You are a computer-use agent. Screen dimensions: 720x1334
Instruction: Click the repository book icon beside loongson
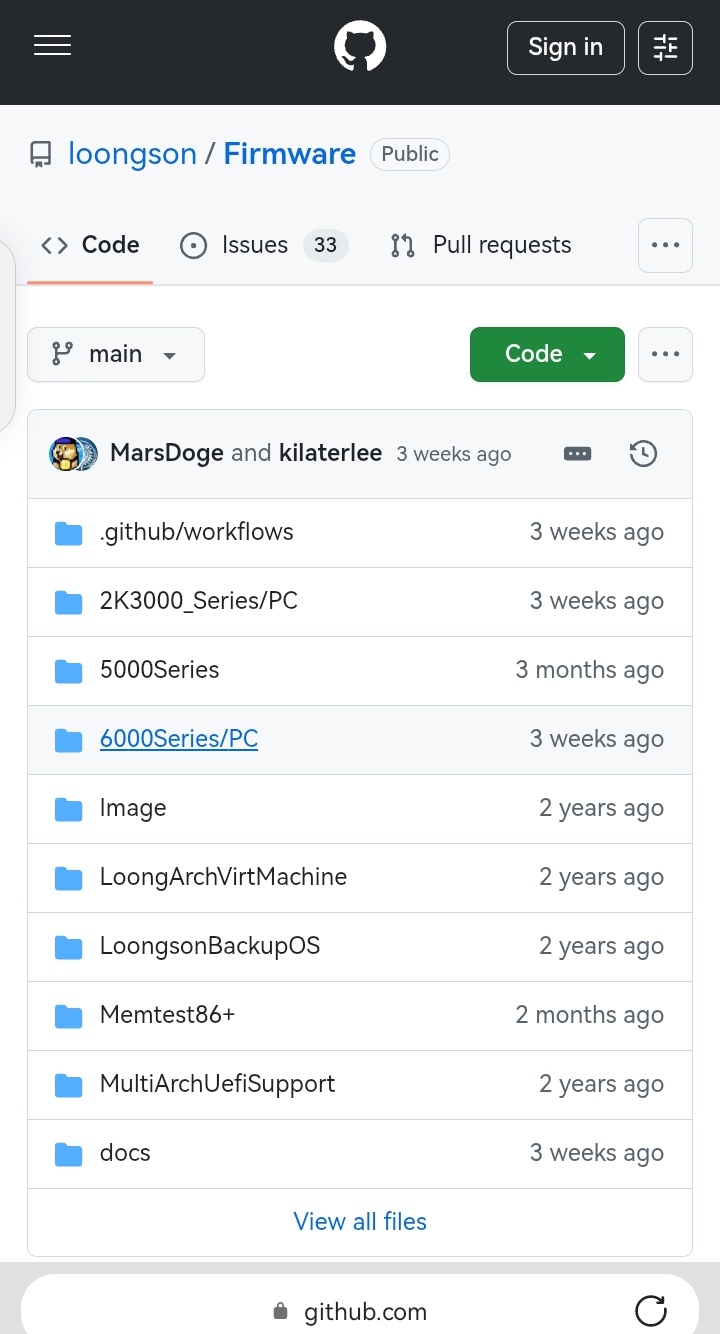[x=39, y=153]
